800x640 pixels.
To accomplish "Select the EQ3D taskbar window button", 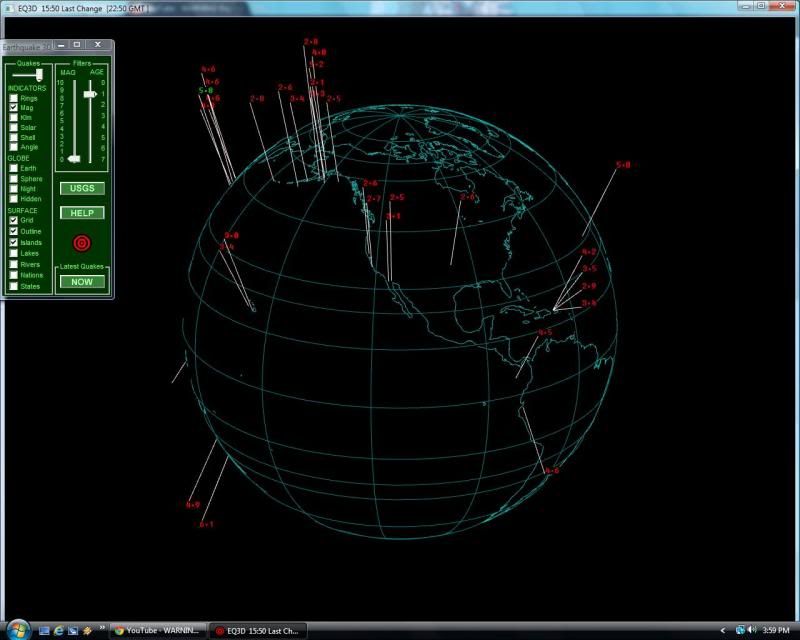I will 257,631.
